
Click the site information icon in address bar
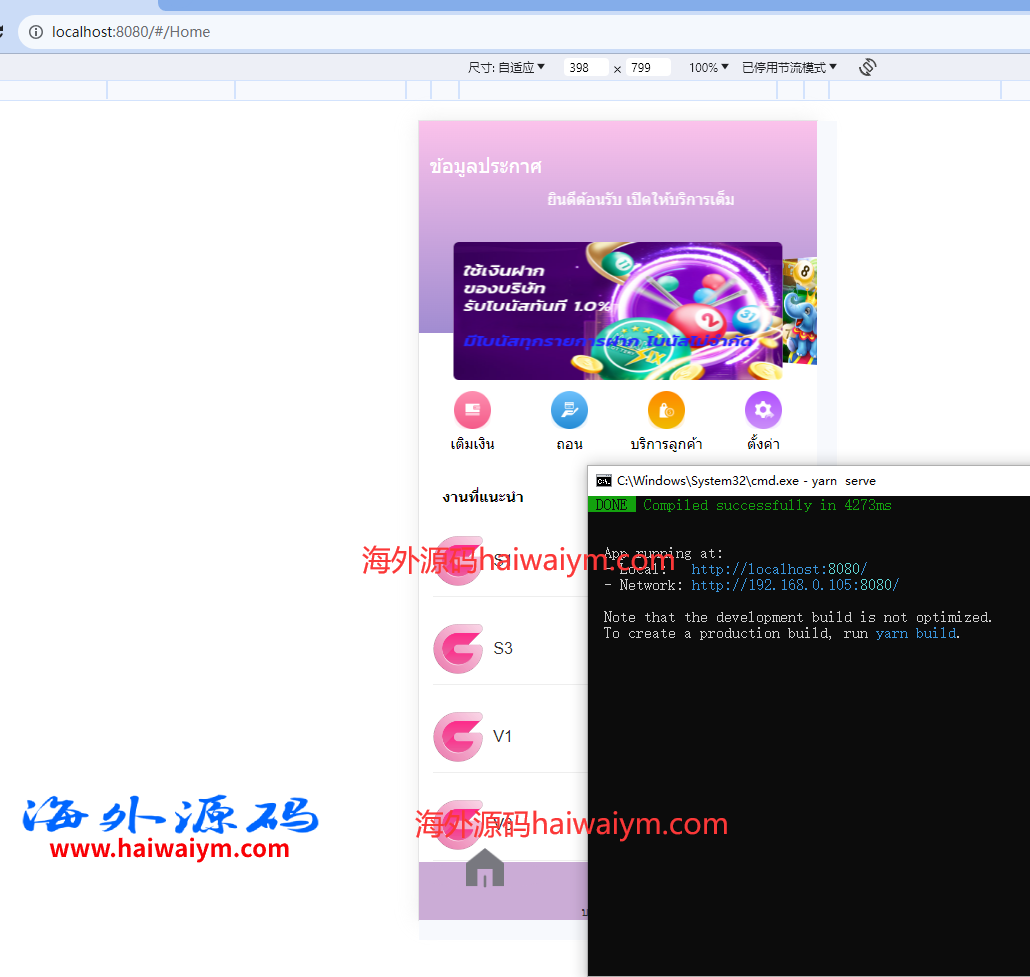click(36, 32)
